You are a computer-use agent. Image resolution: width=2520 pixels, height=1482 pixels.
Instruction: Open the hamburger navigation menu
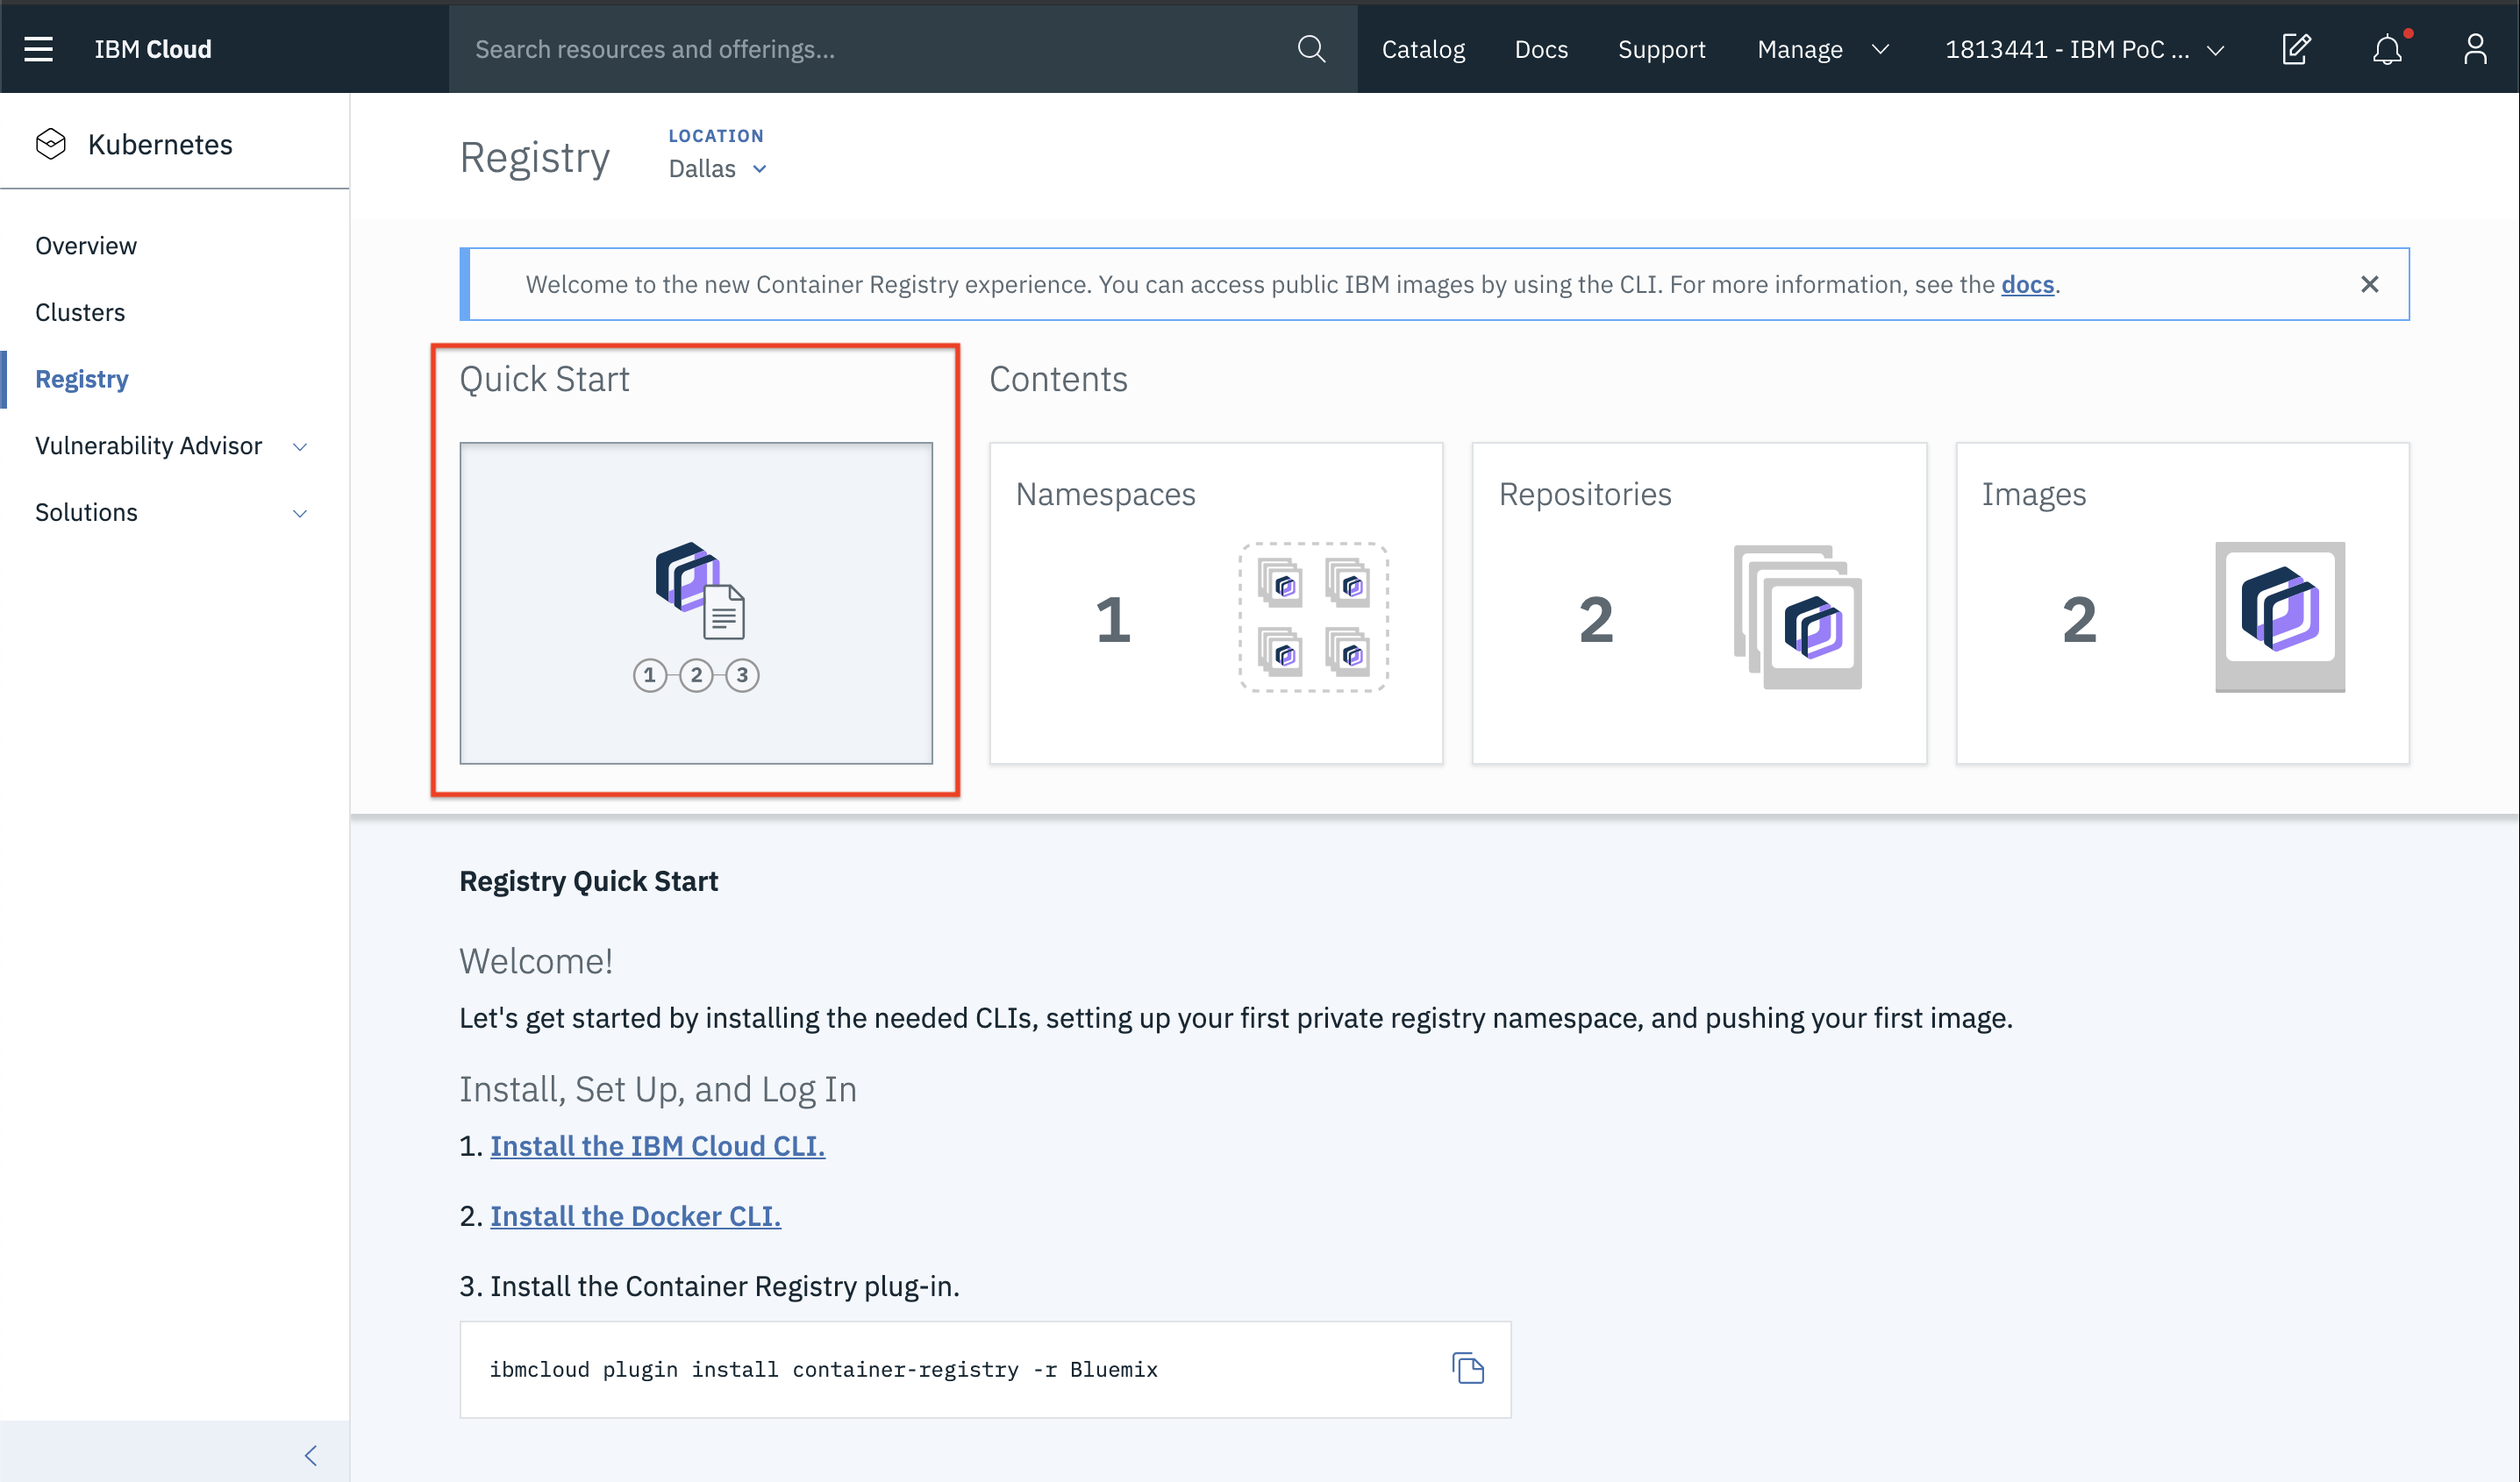[x=38, y=49]
